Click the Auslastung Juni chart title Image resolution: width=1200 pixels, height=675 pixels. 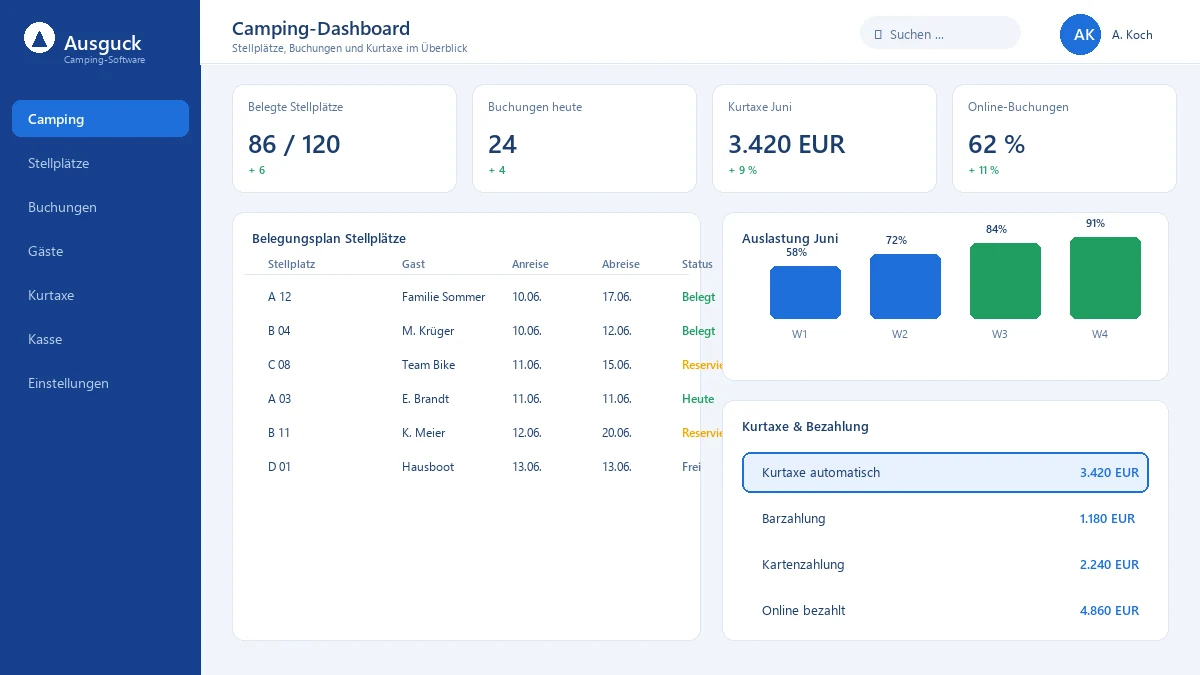click(790, 239)
